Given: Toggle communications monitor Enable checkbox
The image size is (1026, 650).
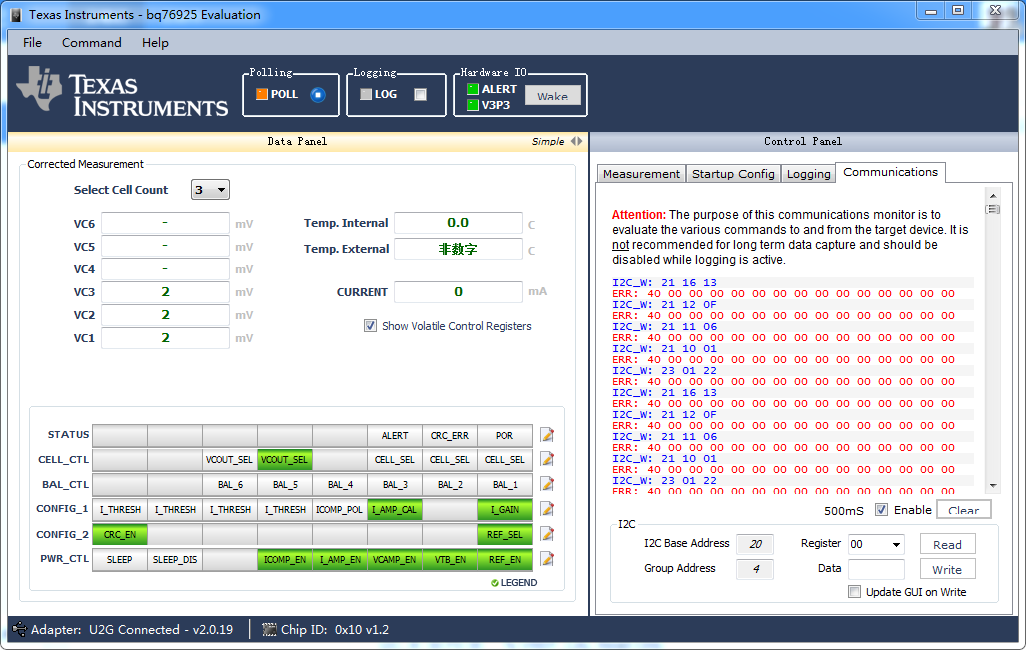Looking at the screenshot, I should coord(881,509).
